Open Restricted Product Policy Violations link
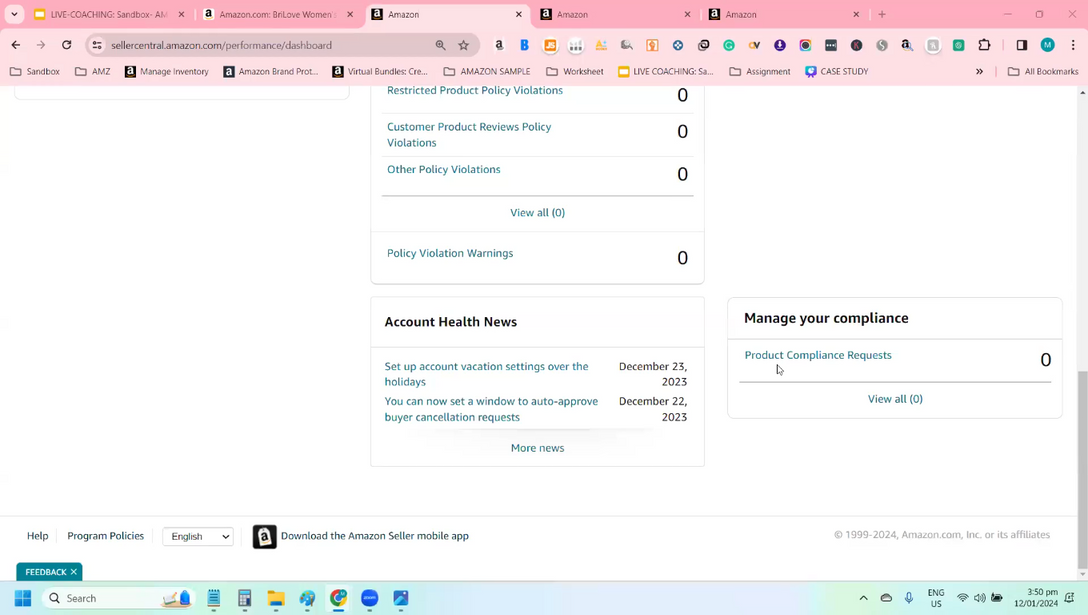 pyautogui.click(x=475, y=90)
